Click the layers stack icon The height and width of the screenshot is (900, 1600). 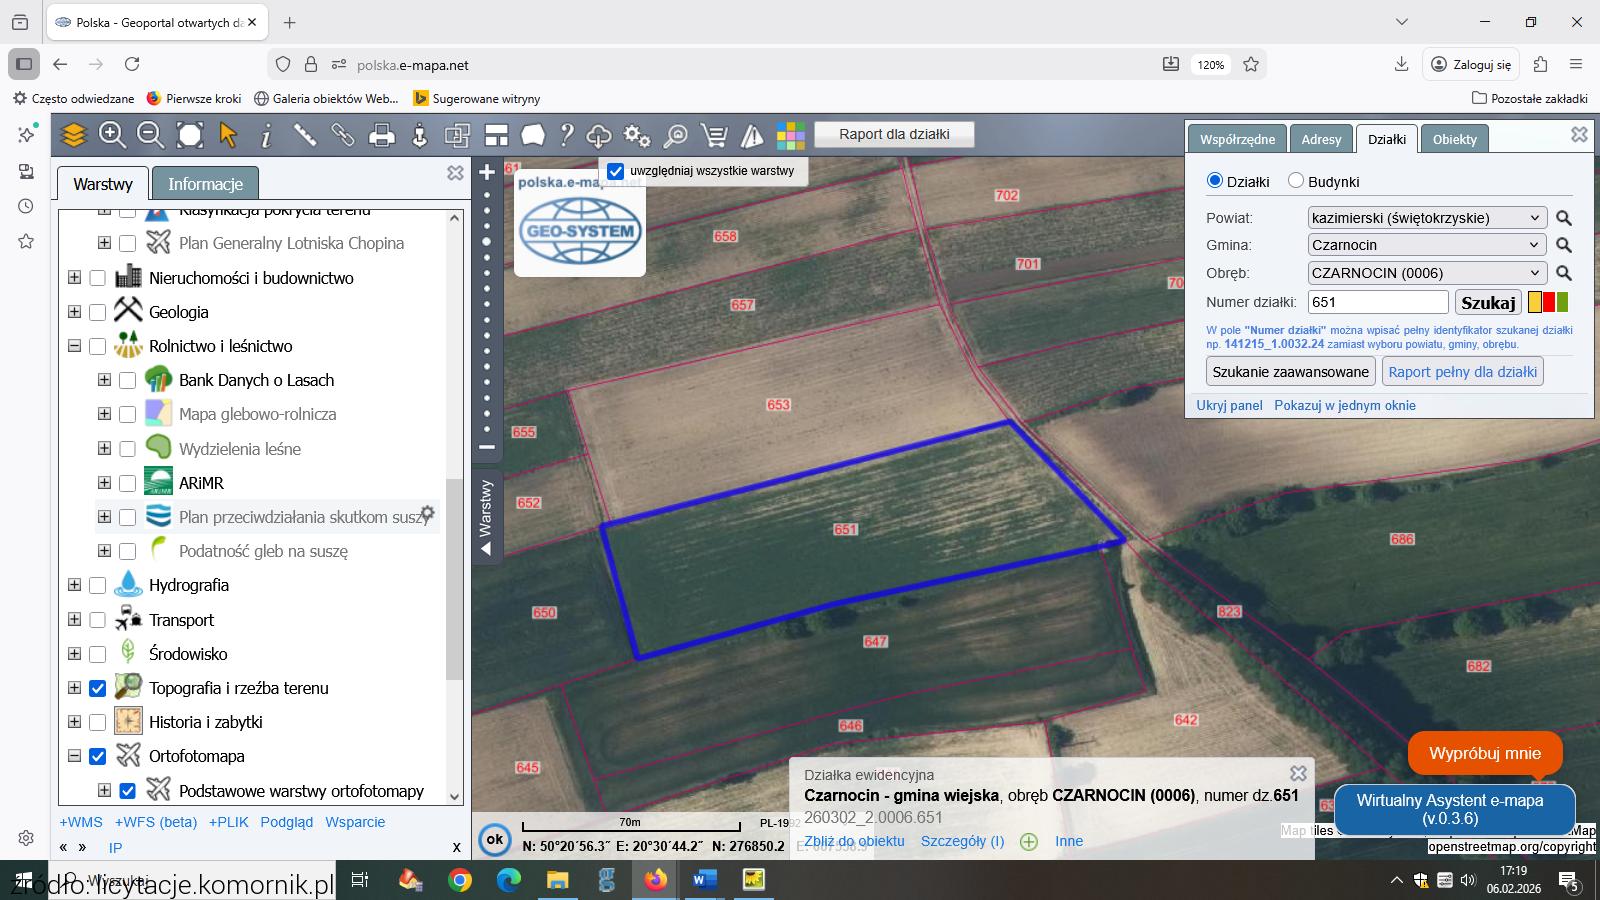pos(73,135)
